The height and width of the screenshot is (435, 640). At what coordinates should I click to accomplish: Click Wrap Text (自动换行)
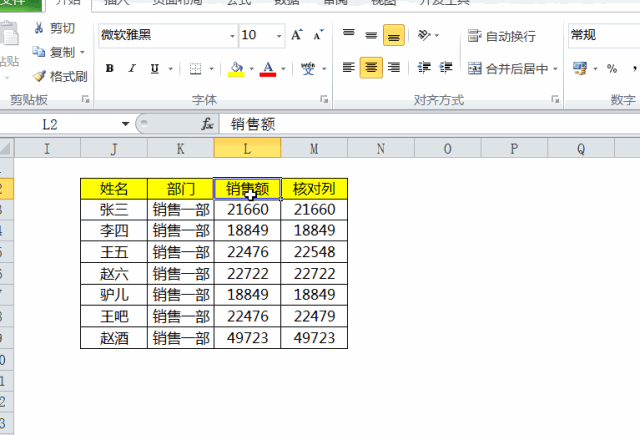coord(502,36)
